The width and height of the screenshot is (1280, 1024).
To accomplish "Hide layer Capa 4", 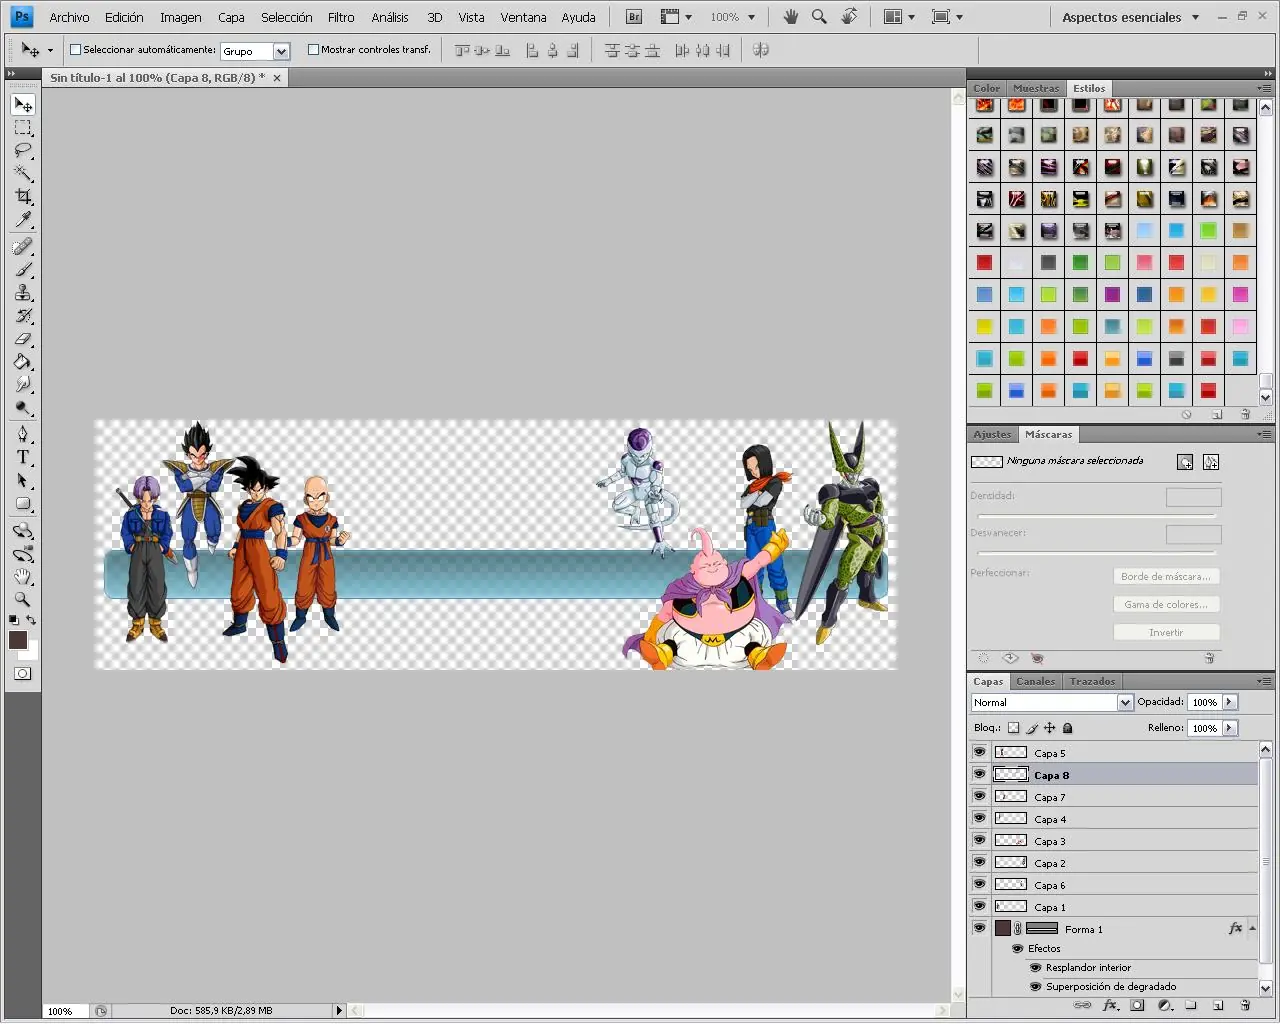I will tap(980, 818).
